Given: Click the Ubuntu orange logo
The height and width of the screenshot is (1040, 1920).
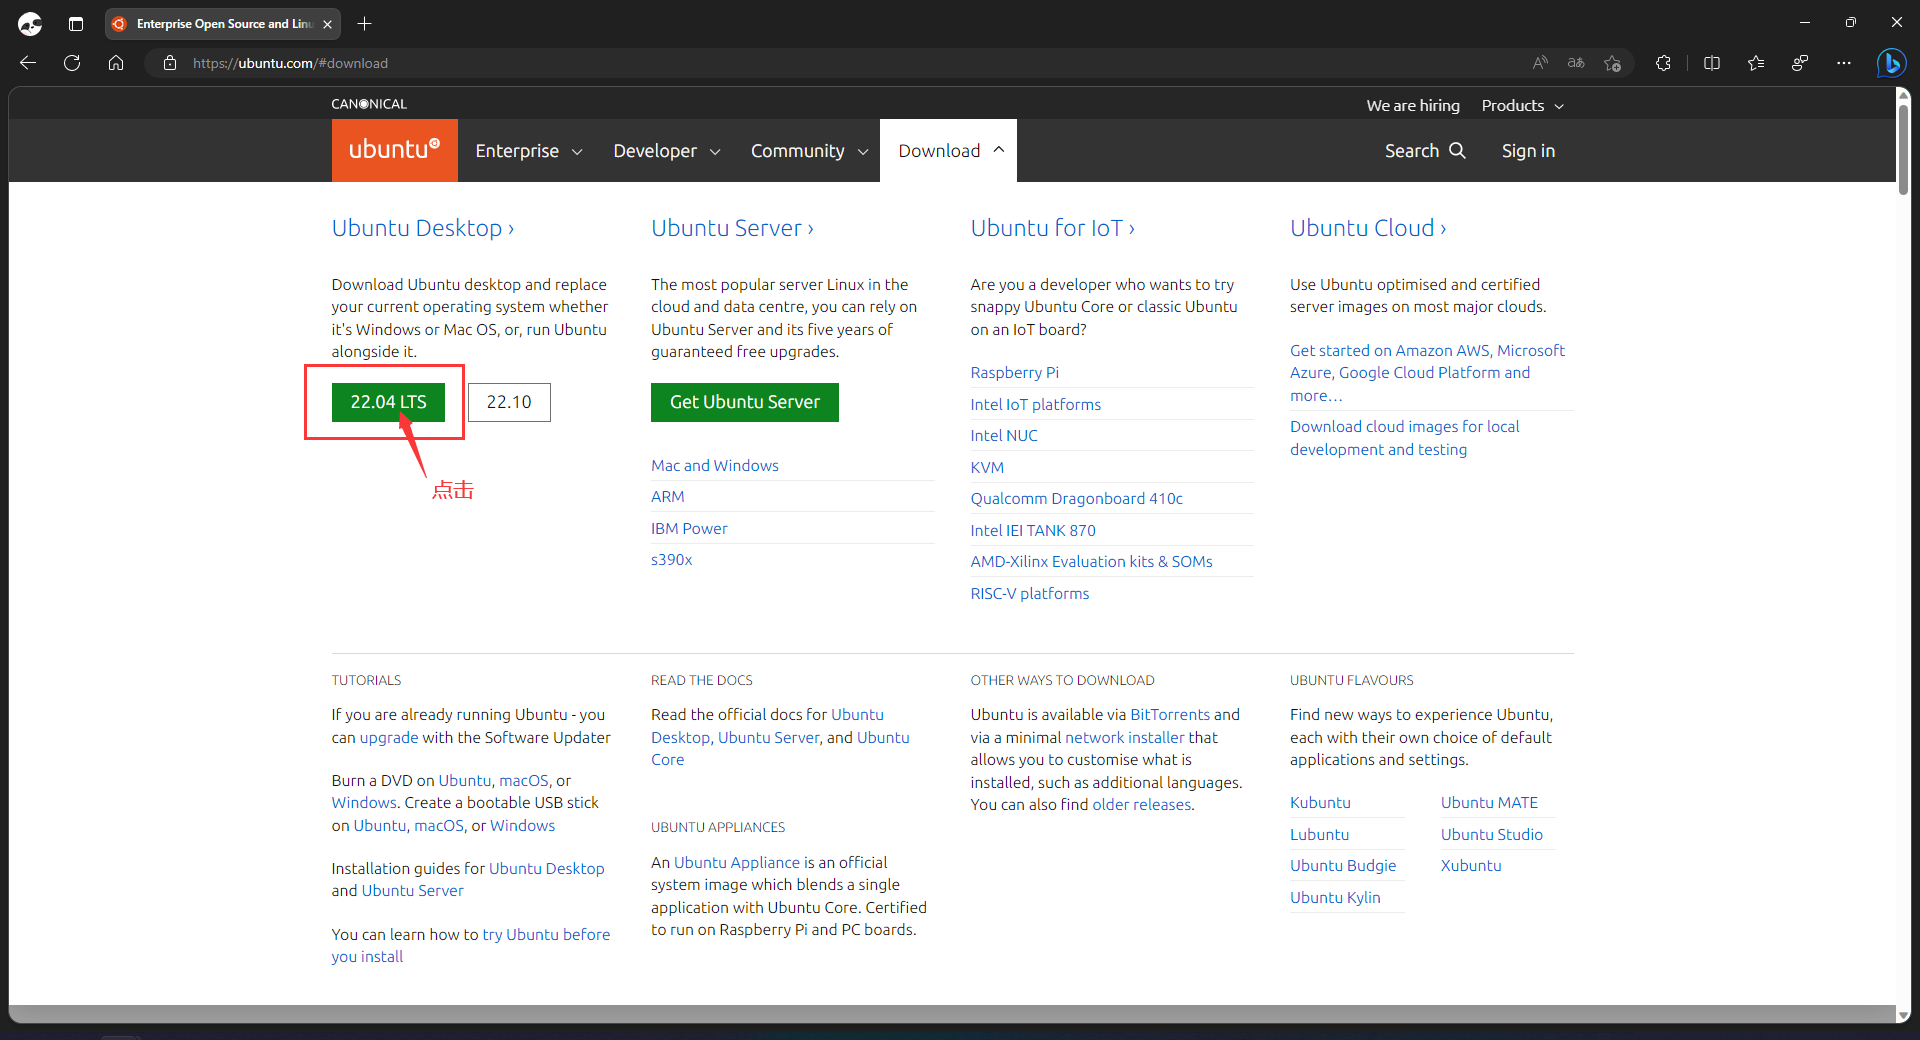Looking at the screenshot, I should [x=395, y=150].
